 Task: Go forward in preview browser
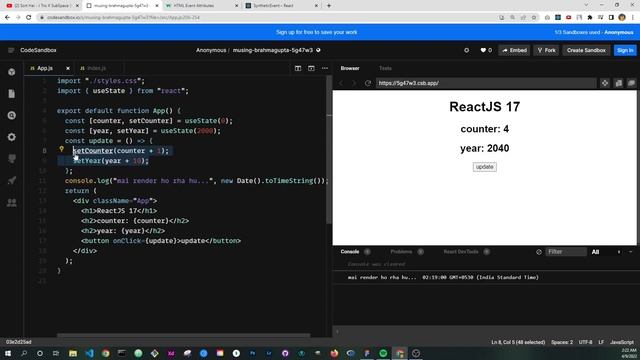(x=354, y=83)
